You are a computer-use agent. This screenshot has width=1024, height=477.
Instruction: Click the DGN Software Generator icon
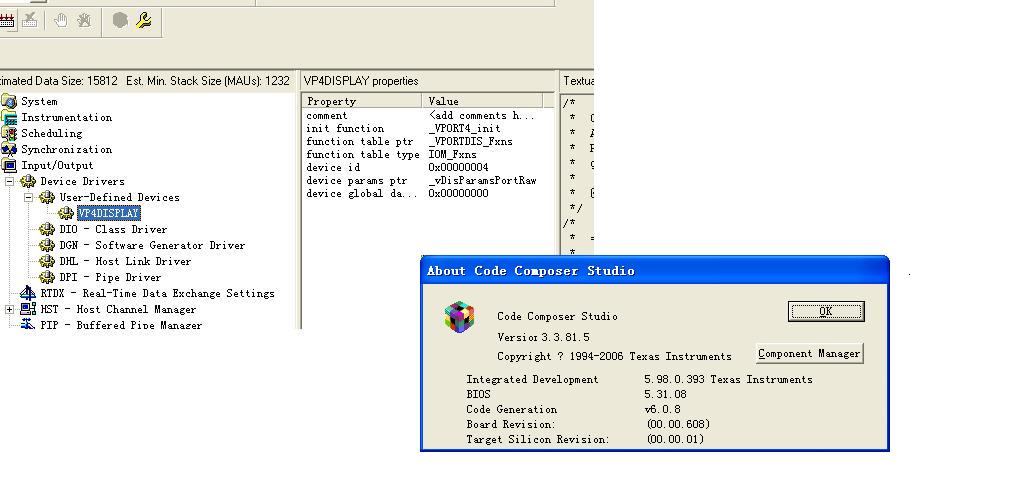tap(47, 245)
